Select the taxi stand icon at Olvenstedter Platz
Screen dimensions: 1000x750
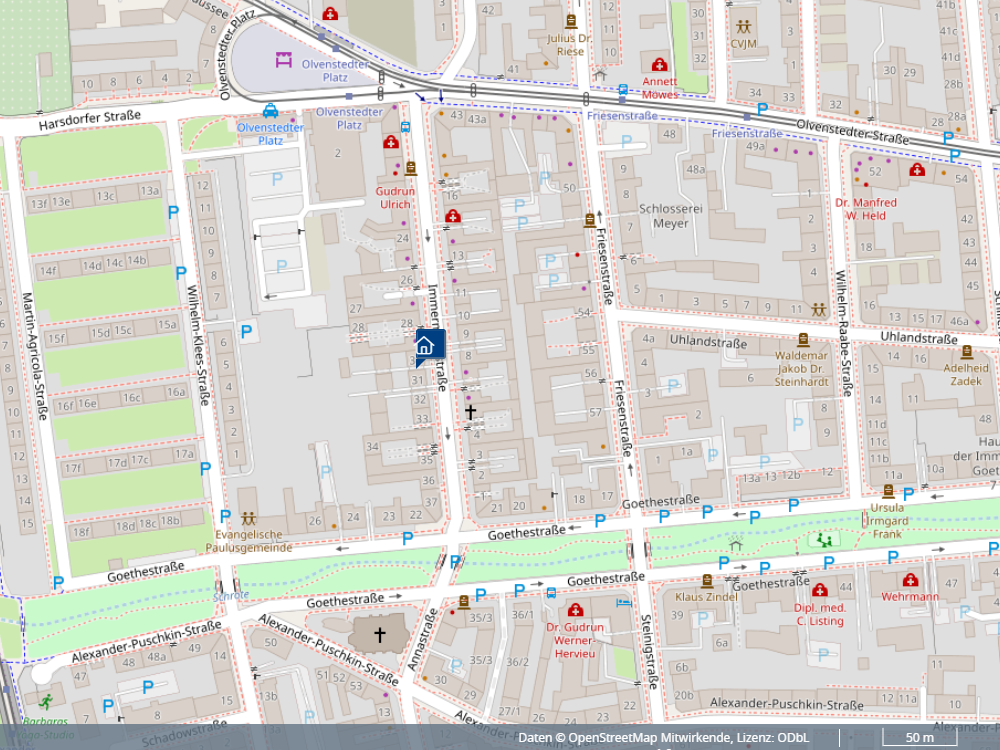click(270, 111)
